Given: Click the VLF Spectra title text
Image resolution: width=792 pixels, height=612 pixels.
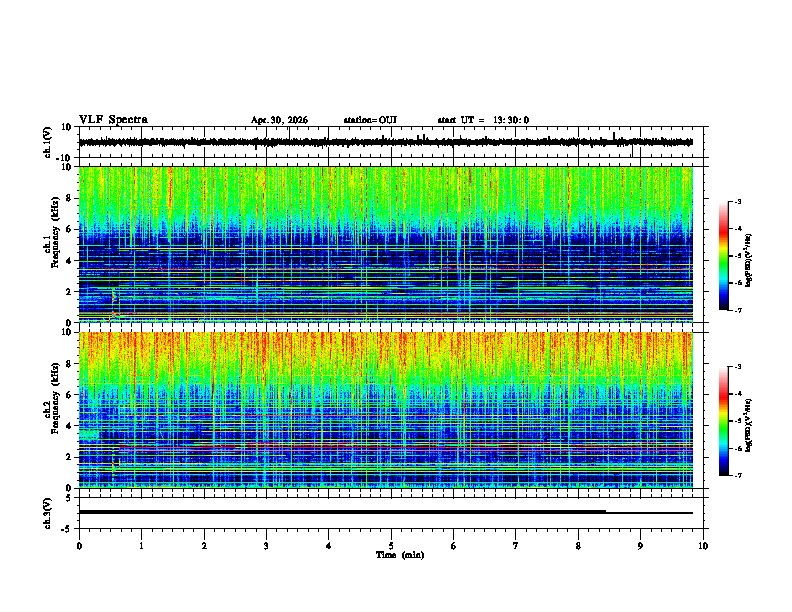Looking at the screenshot, I should click(x=113, y=120).
